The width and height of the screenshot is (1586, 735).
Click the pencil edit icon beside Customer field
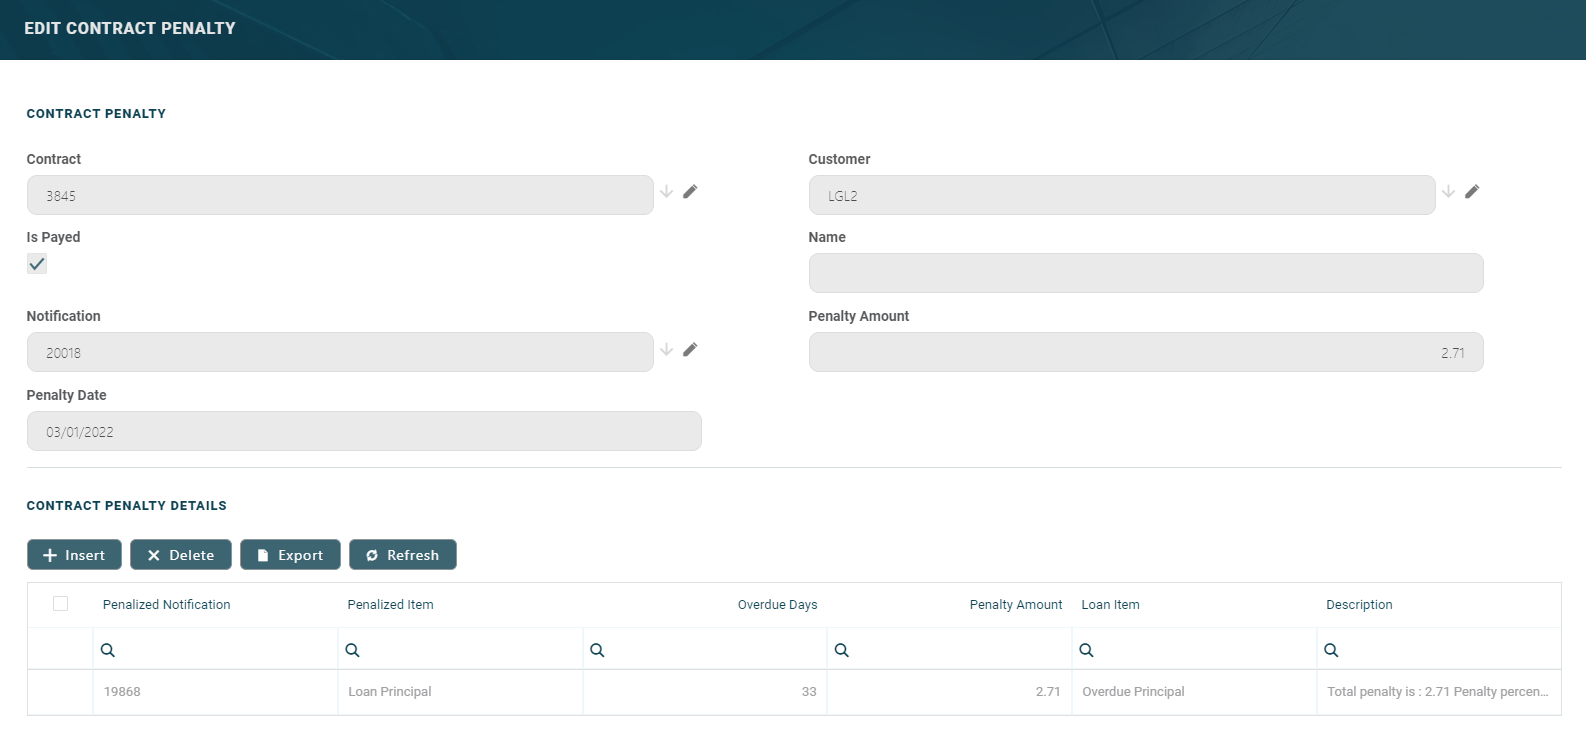click(x=1472, y=192)
